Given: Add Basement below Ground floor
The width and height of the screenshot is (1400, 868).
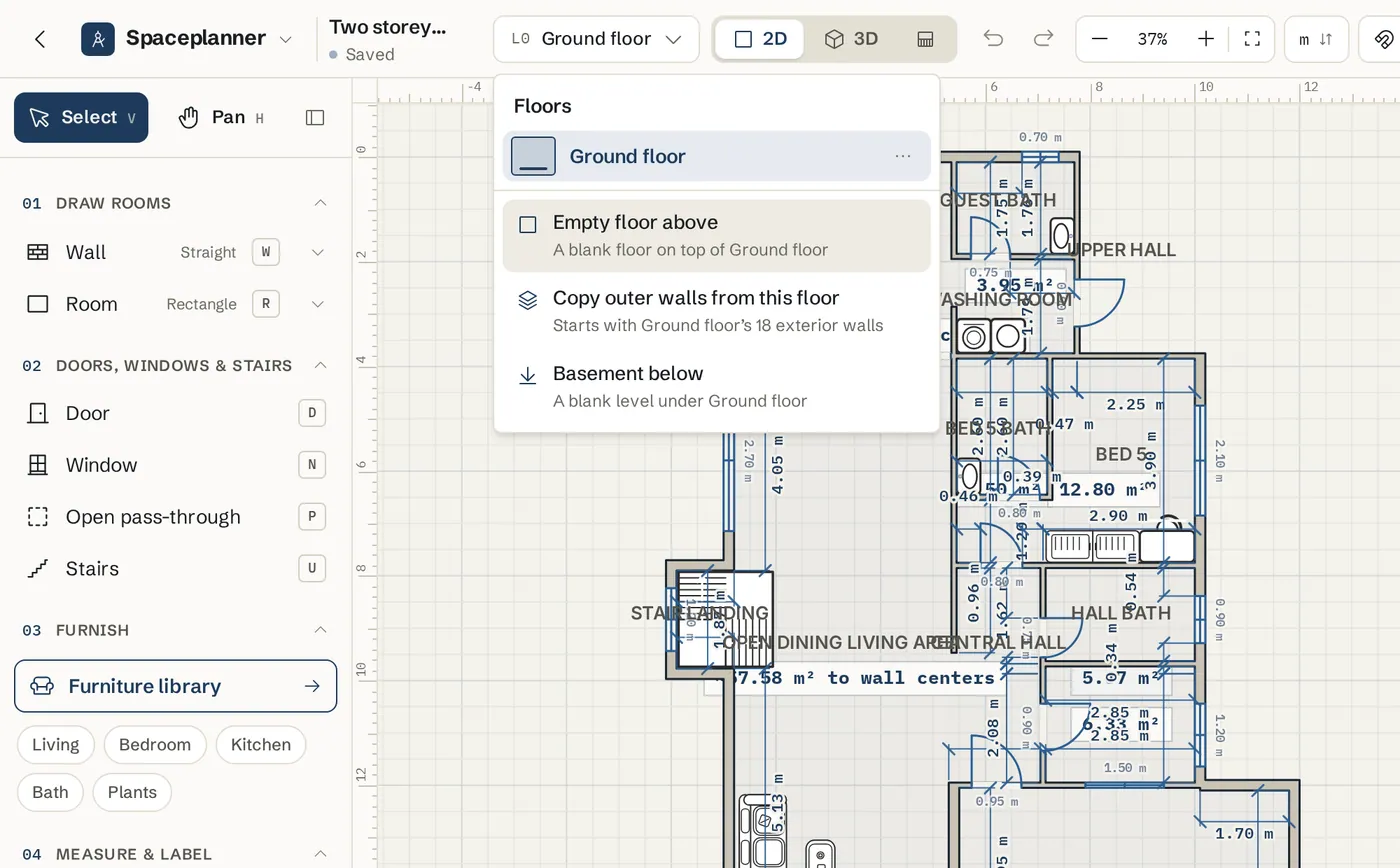Looking at the screenshot, I should [x=716, y=387].
